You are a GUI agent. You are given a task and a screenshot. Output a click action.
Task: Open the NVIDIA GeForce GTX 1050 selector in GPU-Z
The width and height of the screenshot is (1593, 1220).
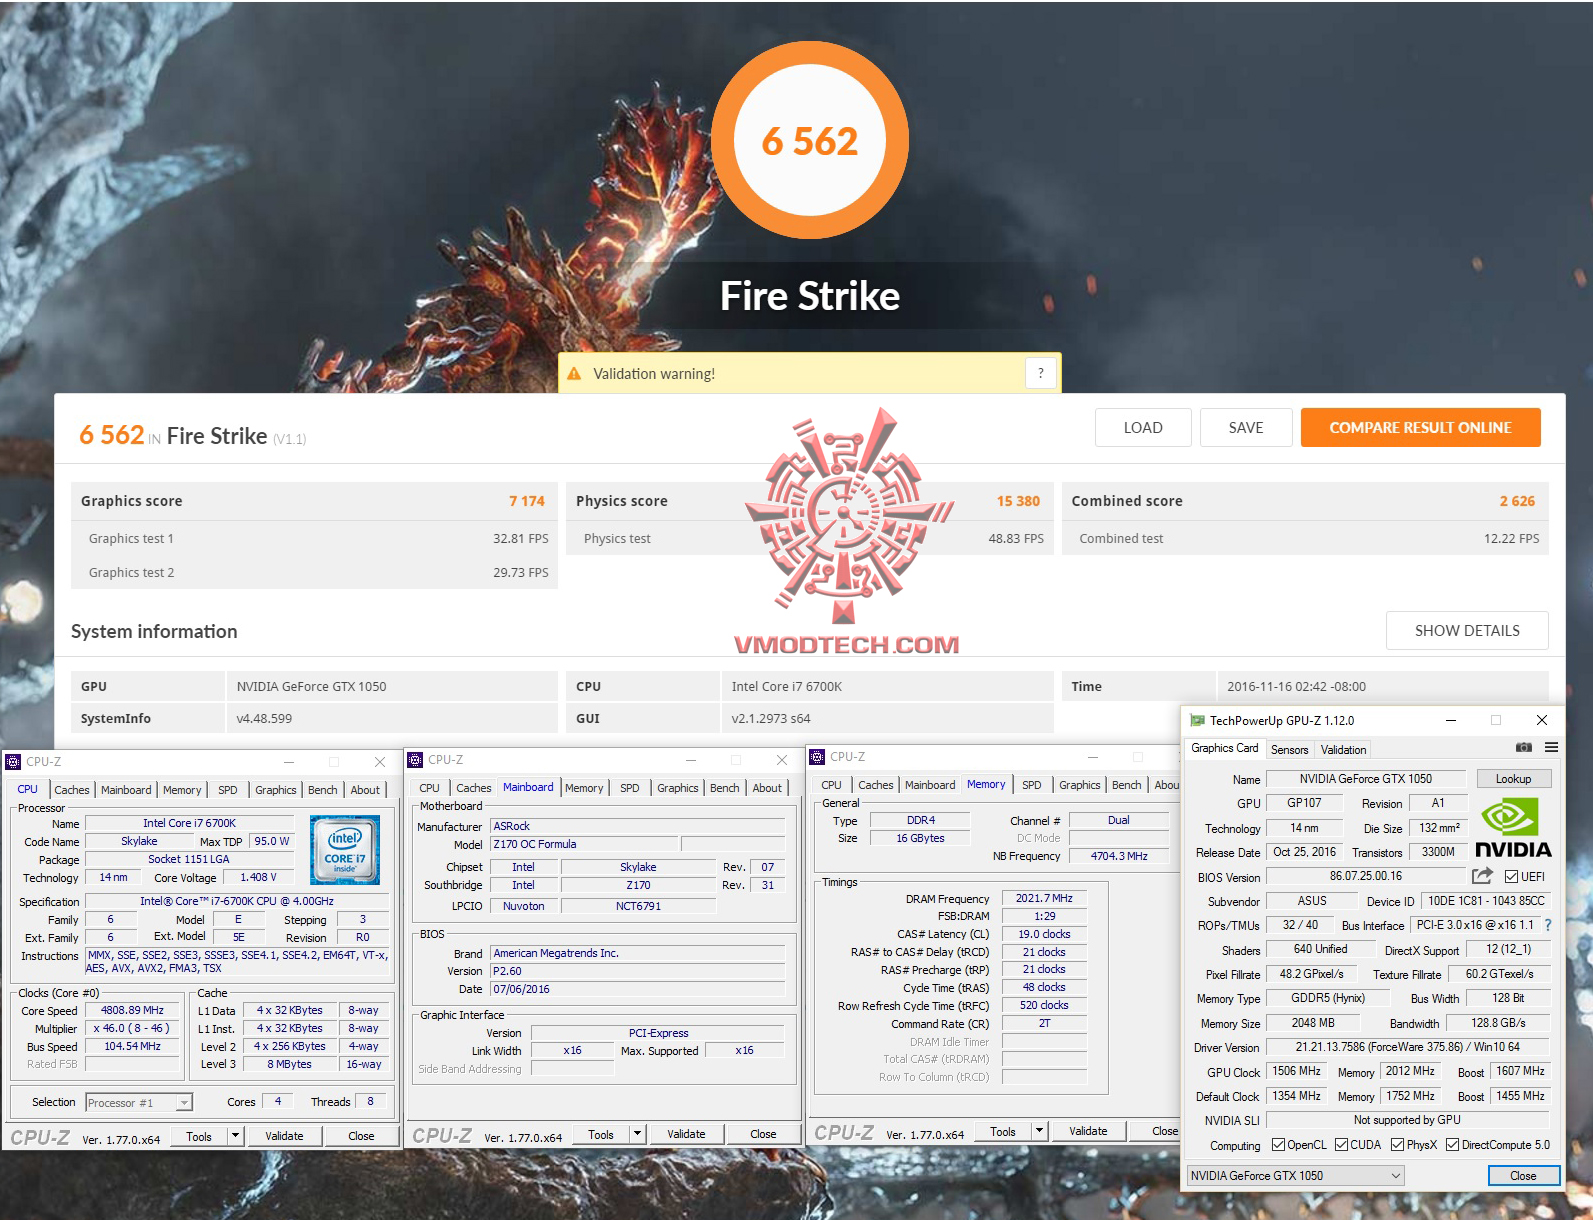click(1295, 1176)
